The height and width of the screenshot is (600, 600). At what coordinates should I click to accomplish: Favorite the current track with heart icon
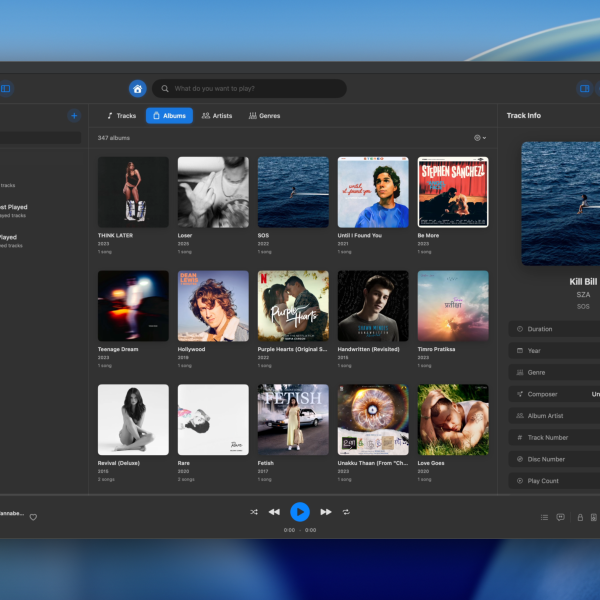[33, 517]
